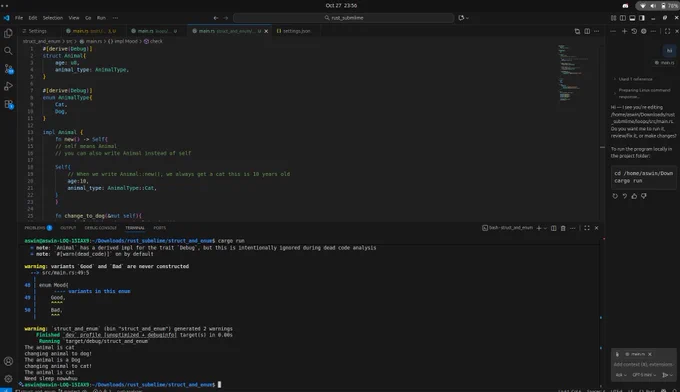Open the File menu
The image size is (680, 392).
tap(19, 18)
